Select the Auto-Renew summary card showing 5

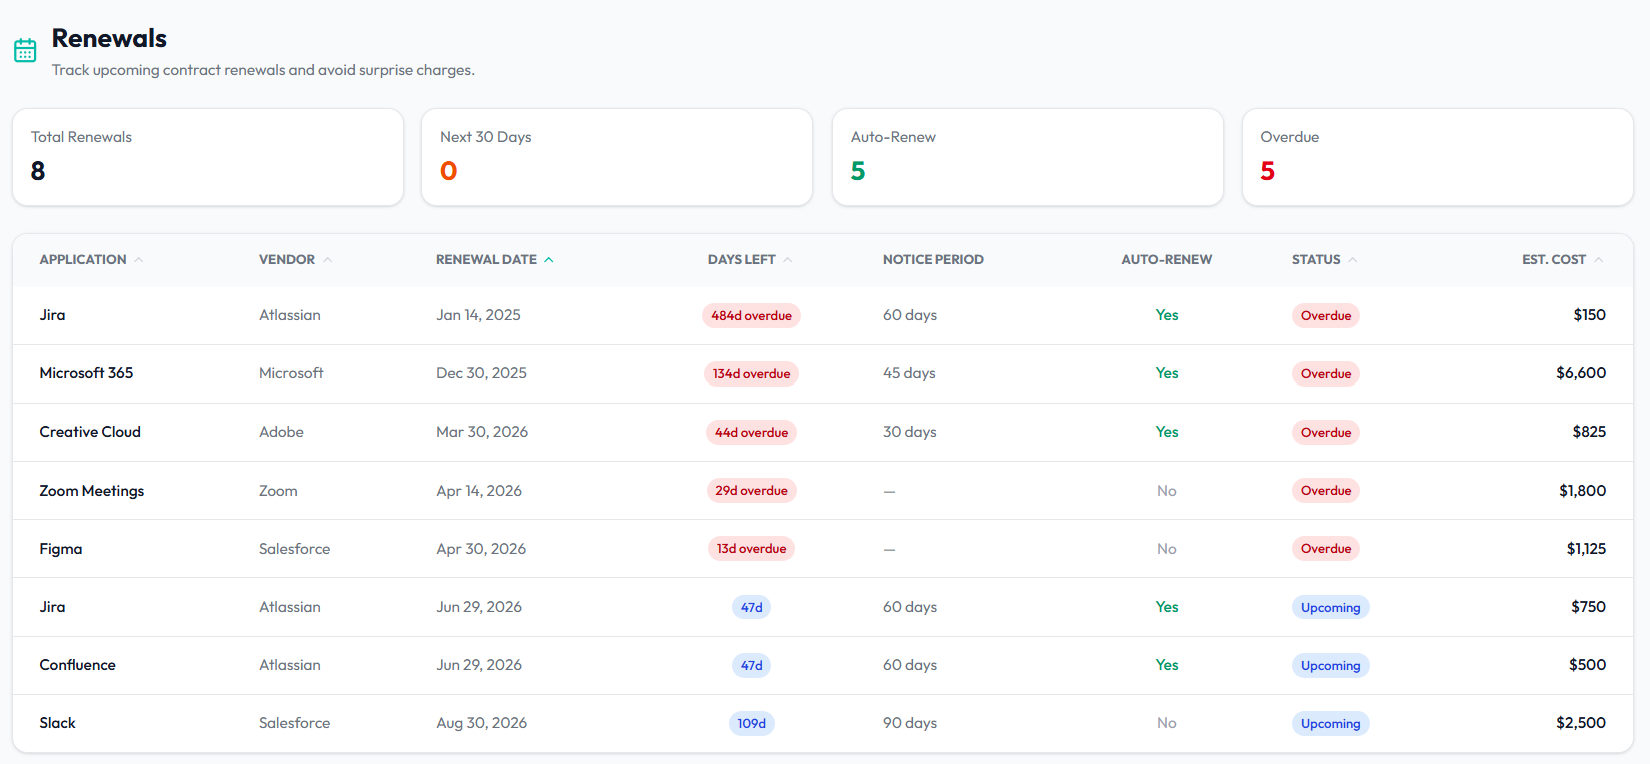click(1028, 157)
